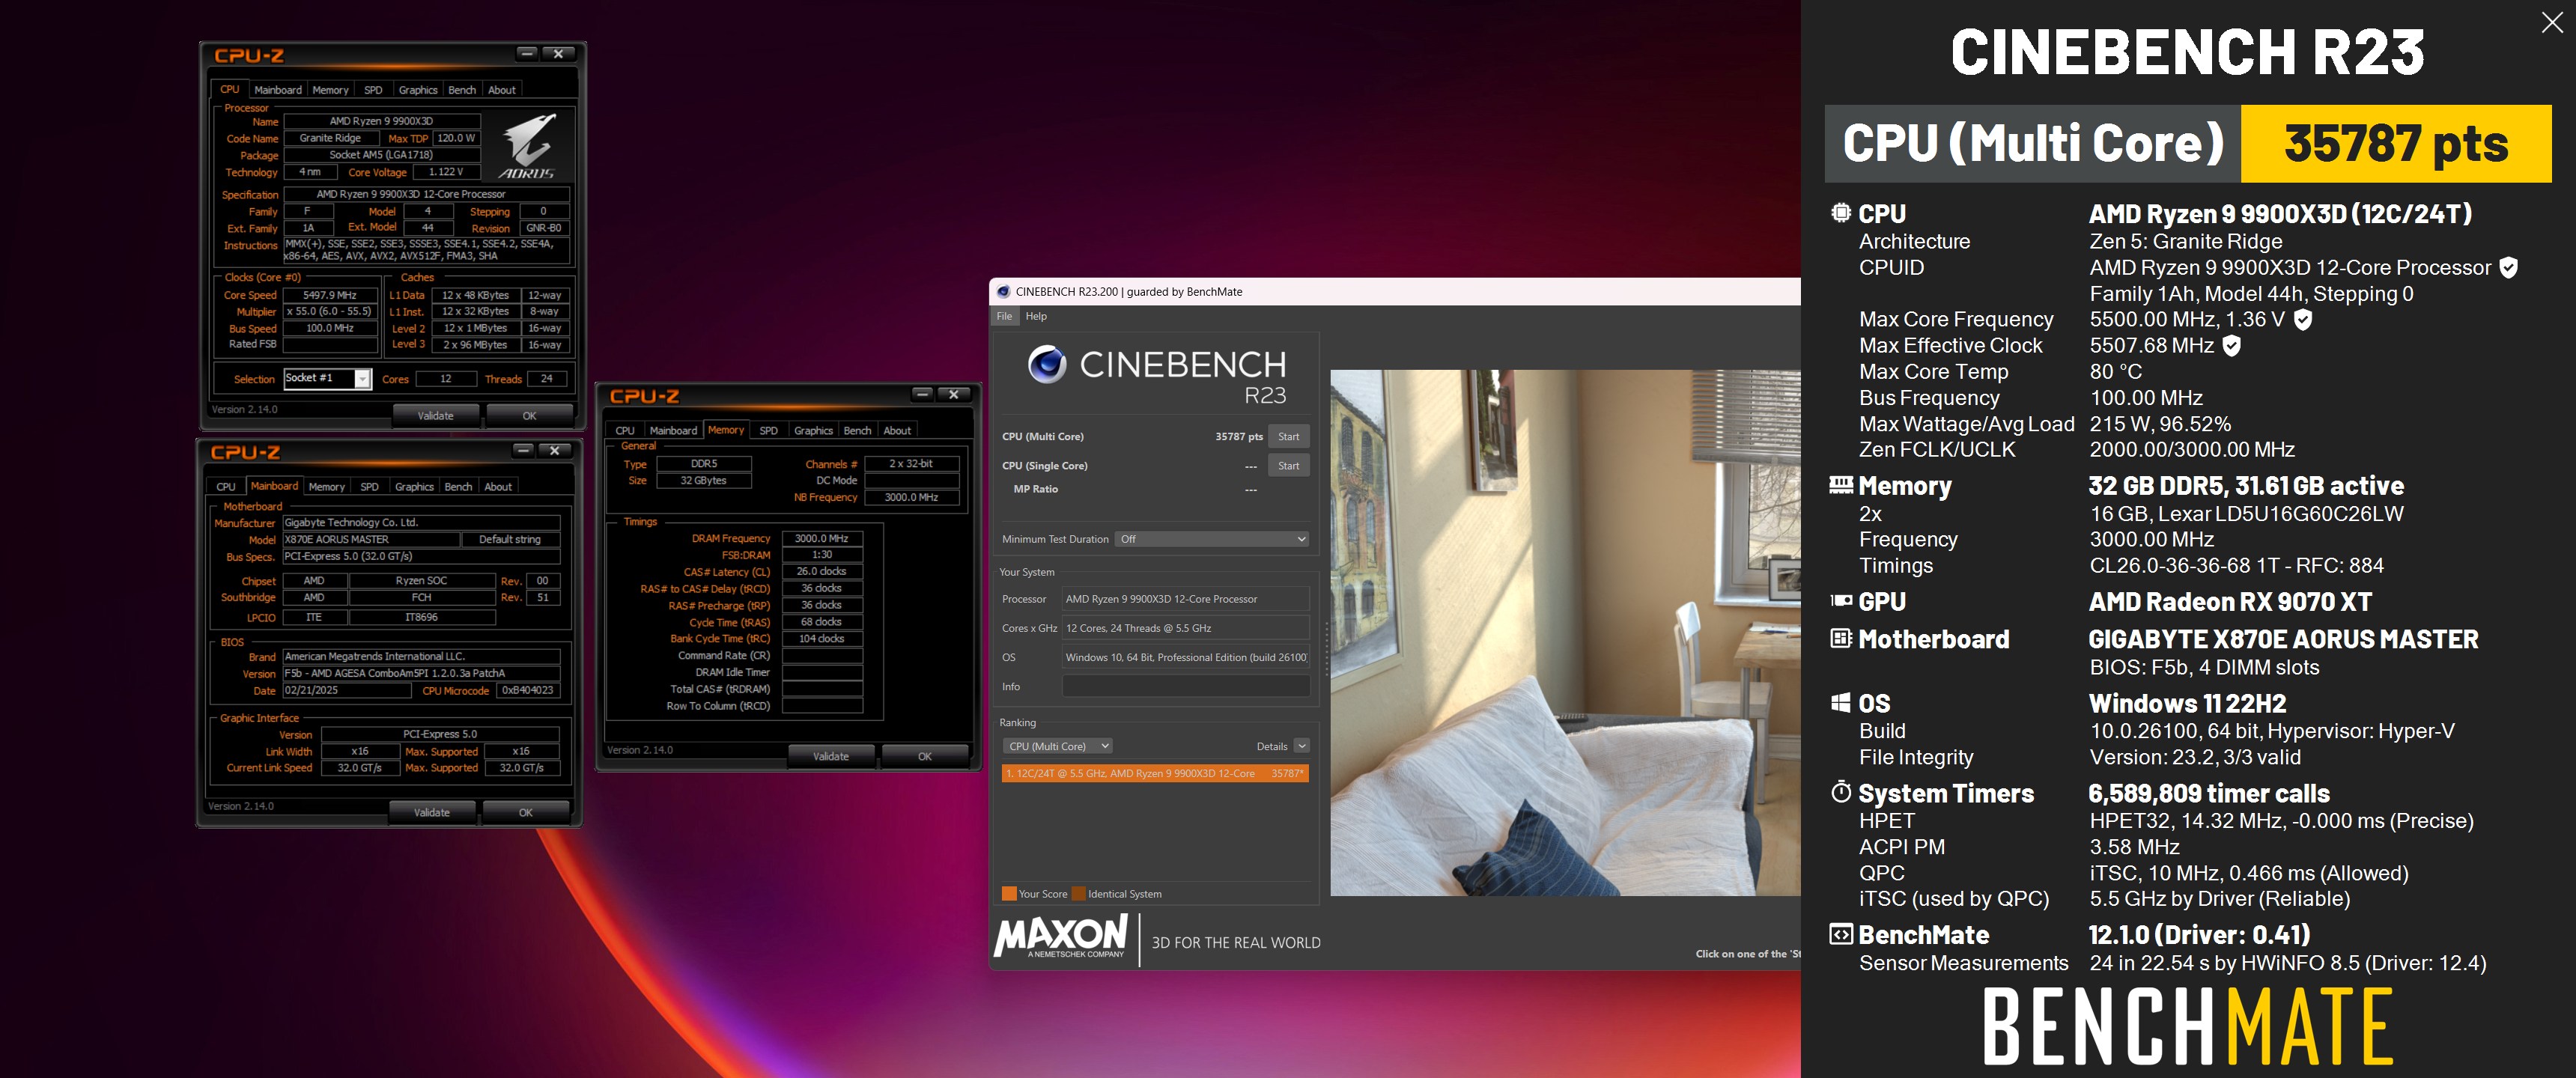Click the Cinebench sphere logo in the app

1047,364
